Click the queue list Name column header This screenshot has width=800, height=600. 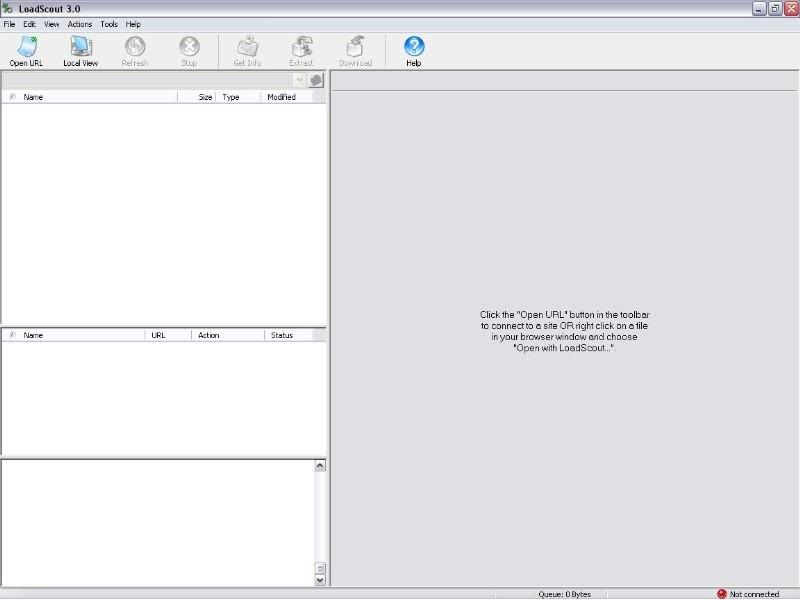pyautogui.click(x=83, y=335)
